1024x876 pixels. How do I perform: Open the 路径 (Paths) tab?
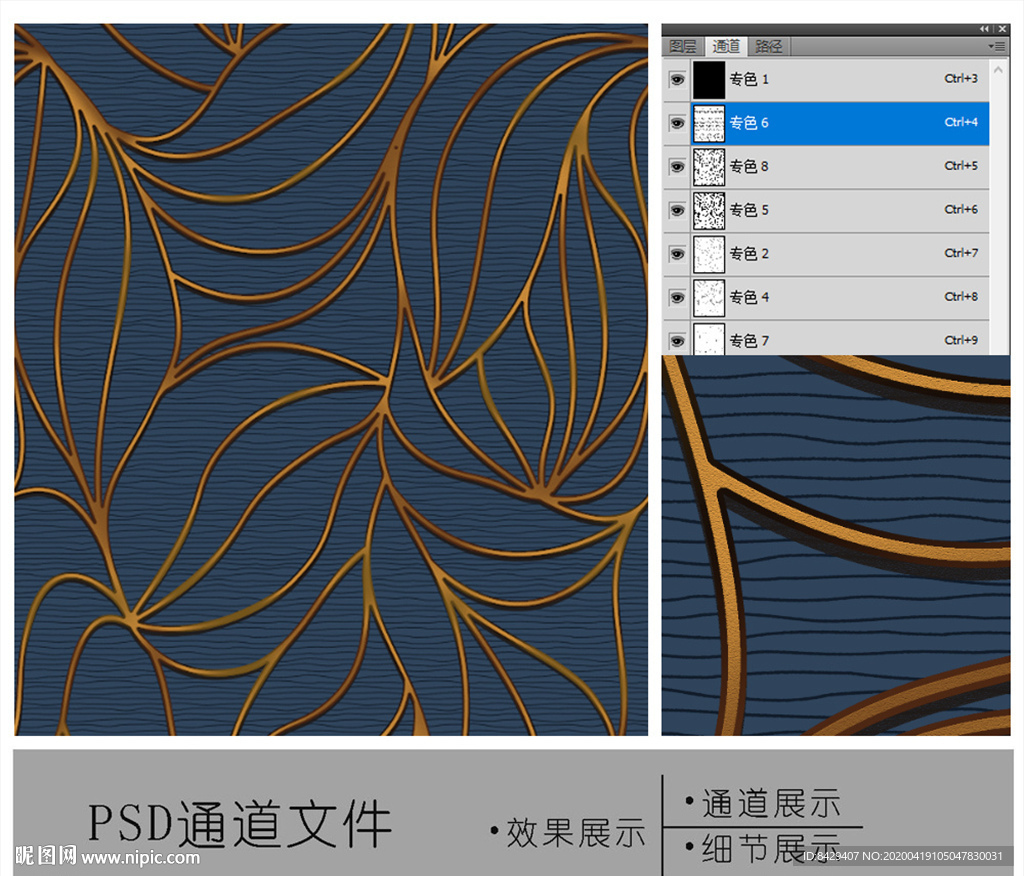tap(769, 46)
